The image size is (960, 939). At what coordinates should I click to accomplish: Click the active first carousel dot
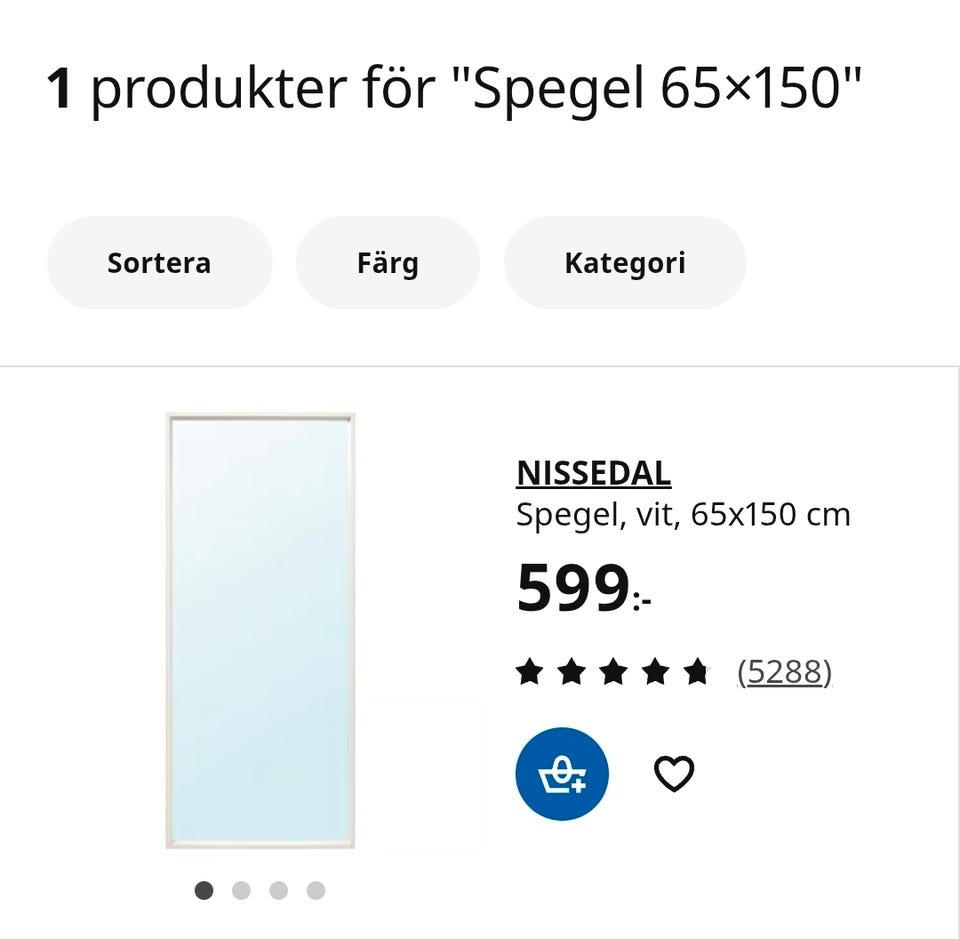pos(204,889)
